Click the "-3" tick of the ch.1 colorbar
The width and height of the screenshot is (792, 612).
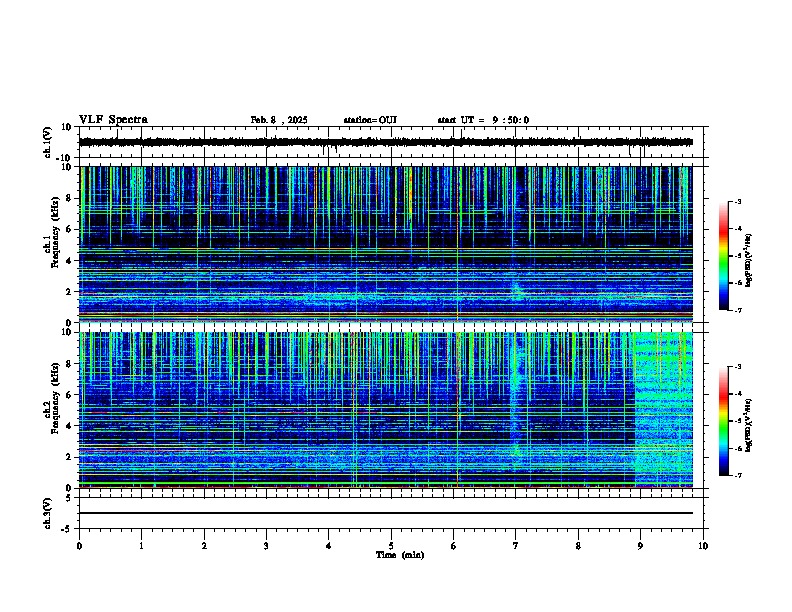[737, 201]
